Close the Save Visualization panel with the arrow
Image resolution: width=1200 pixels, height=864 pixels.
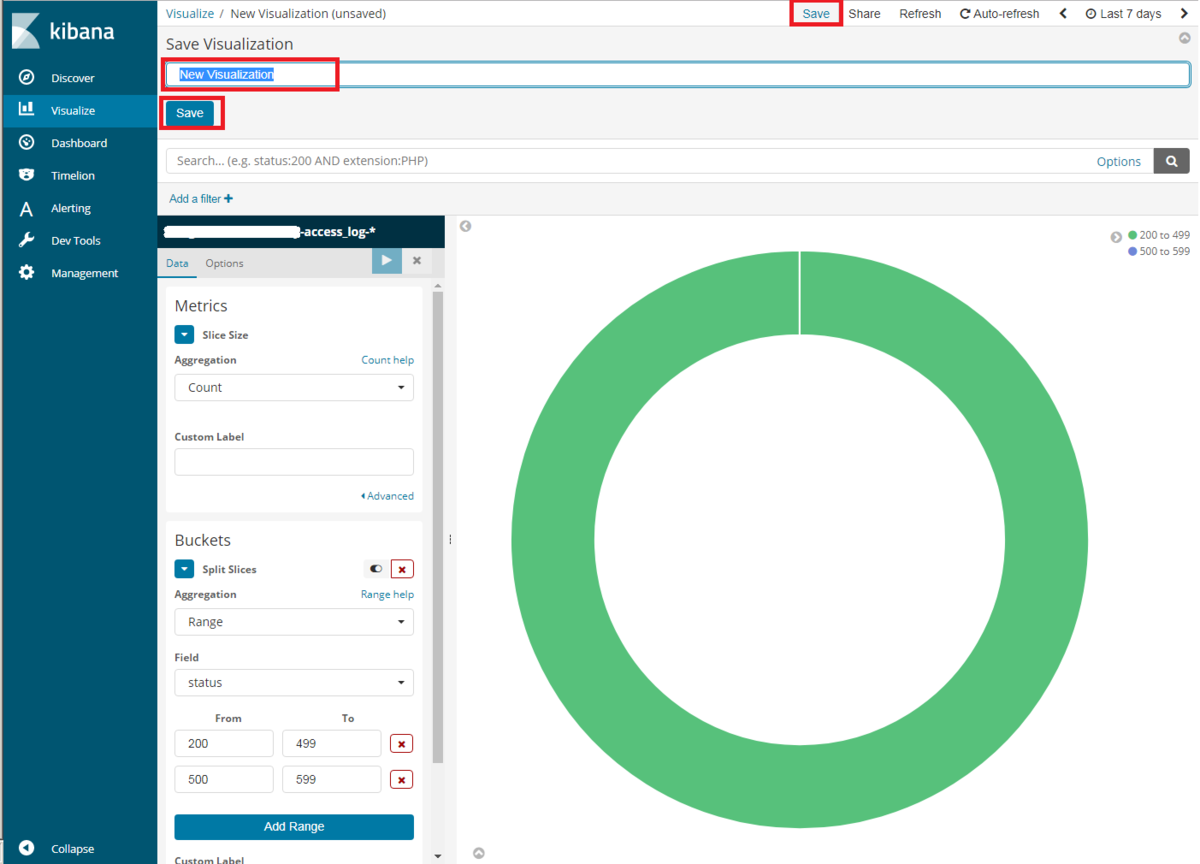click(x=1184, y=38)
